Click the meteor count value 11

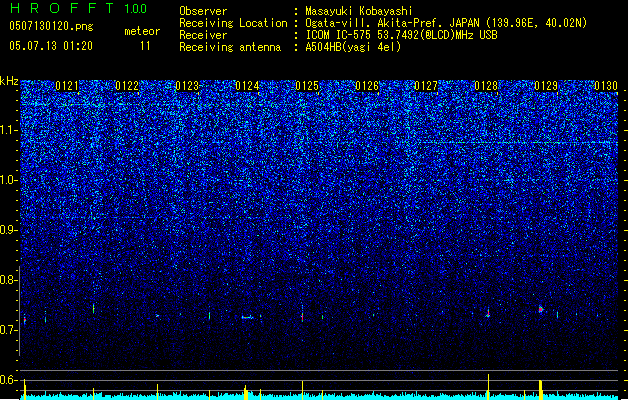[145, 46]
